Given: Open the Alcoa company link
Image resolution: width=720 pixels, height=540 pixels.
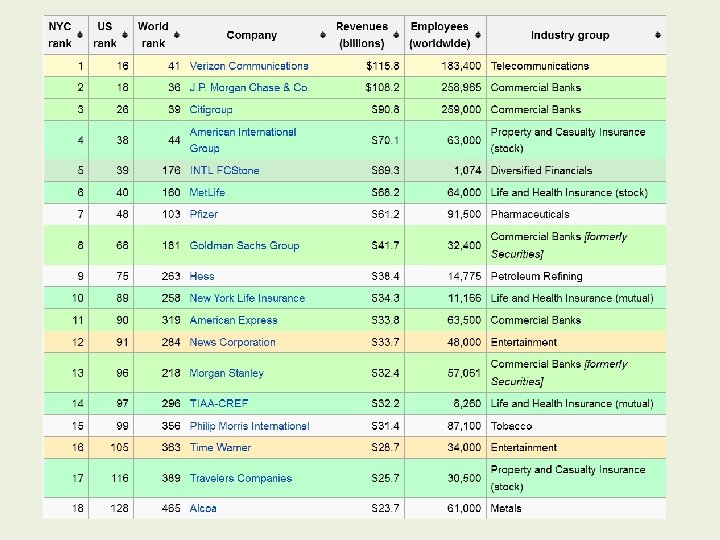Looking at the screenshot, I should (x=203, y=508).
